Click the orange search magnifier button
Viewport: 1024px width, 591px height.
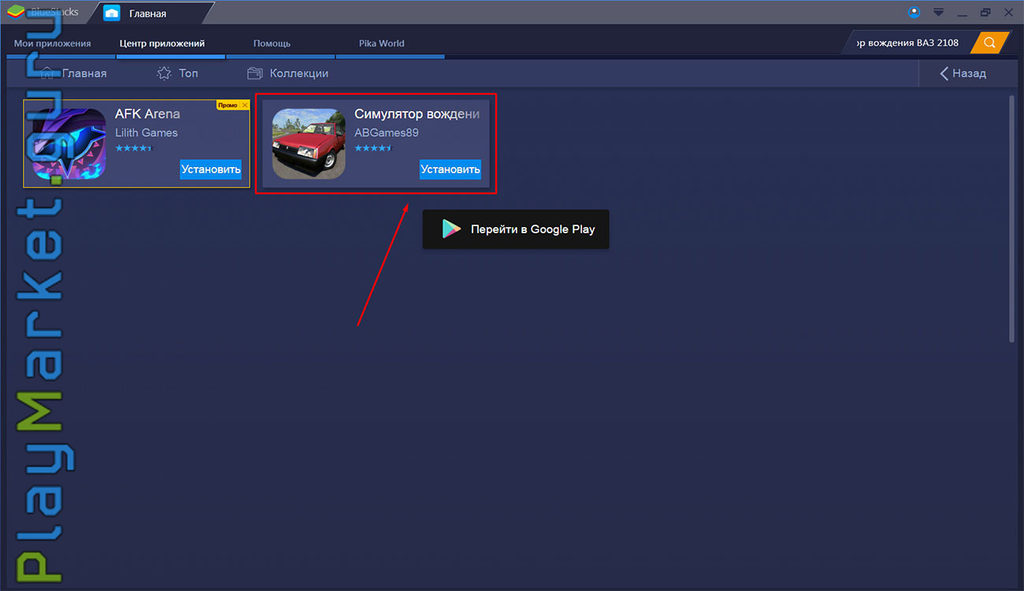[x=989, y=43]
